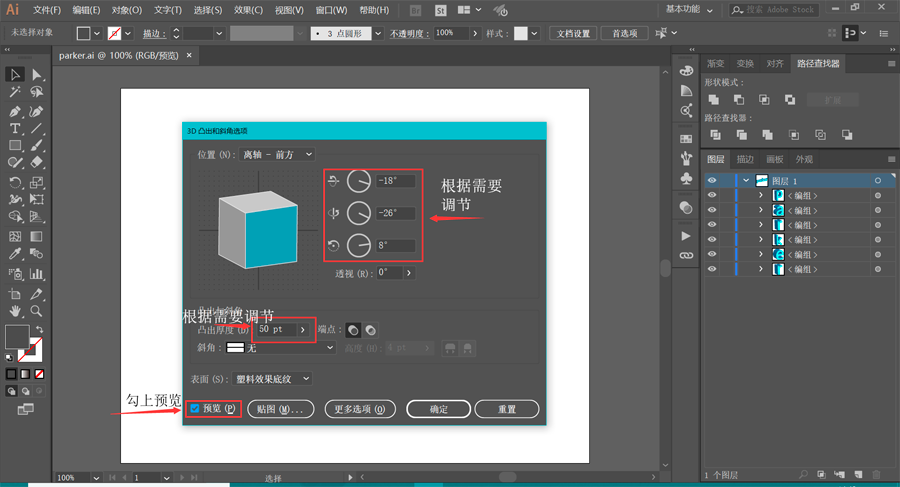Select the Selection tool arrow
This screenshot has width=900, height=487.
click(x=15, y=74)
